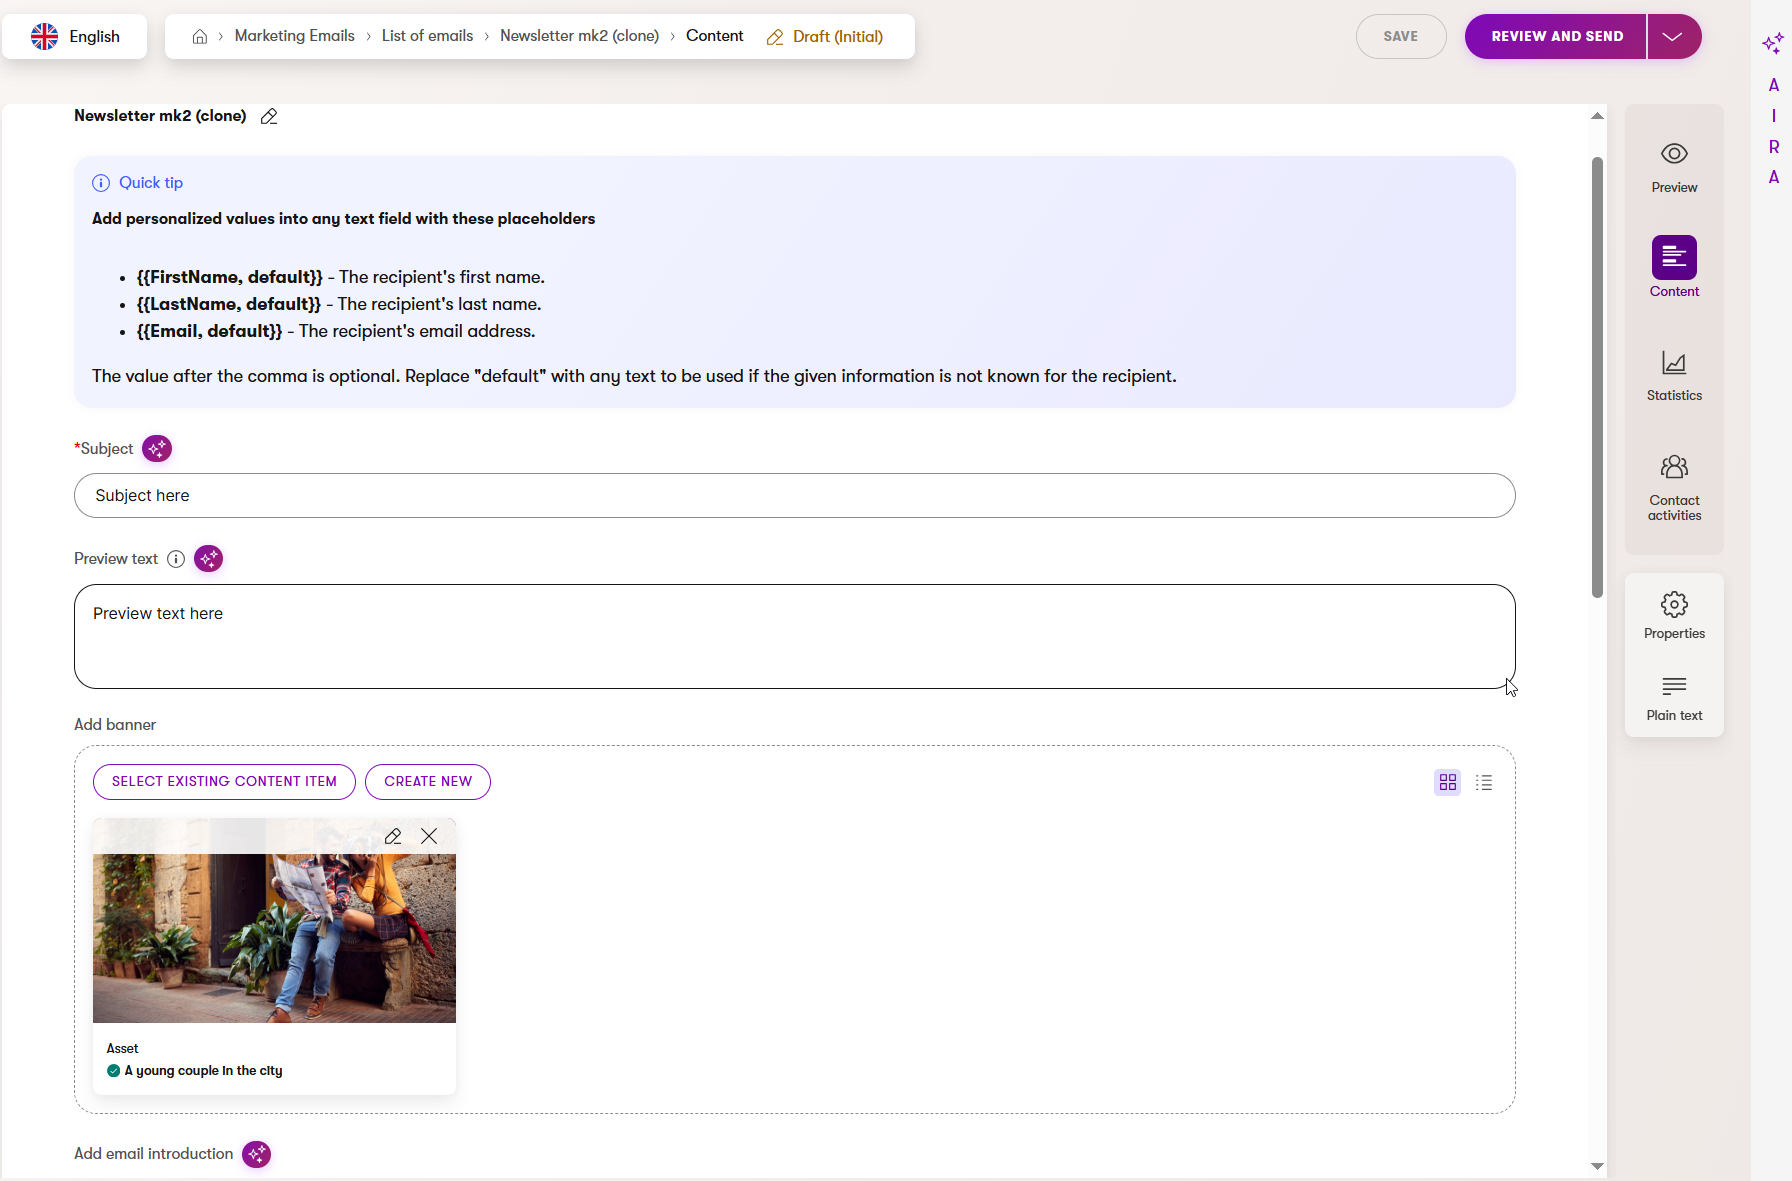Open AIRA assistant sparkle icon
Image resolution: width=1792 pixels, height=1181 pixels.
click(1773, 43)
